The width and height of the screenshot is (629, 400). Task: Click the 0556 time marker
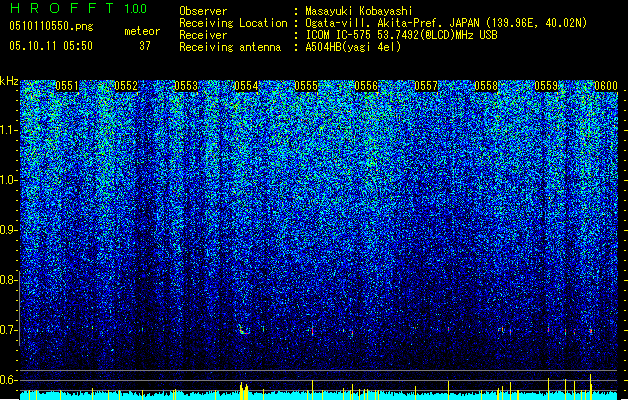(x=366, y=86)
